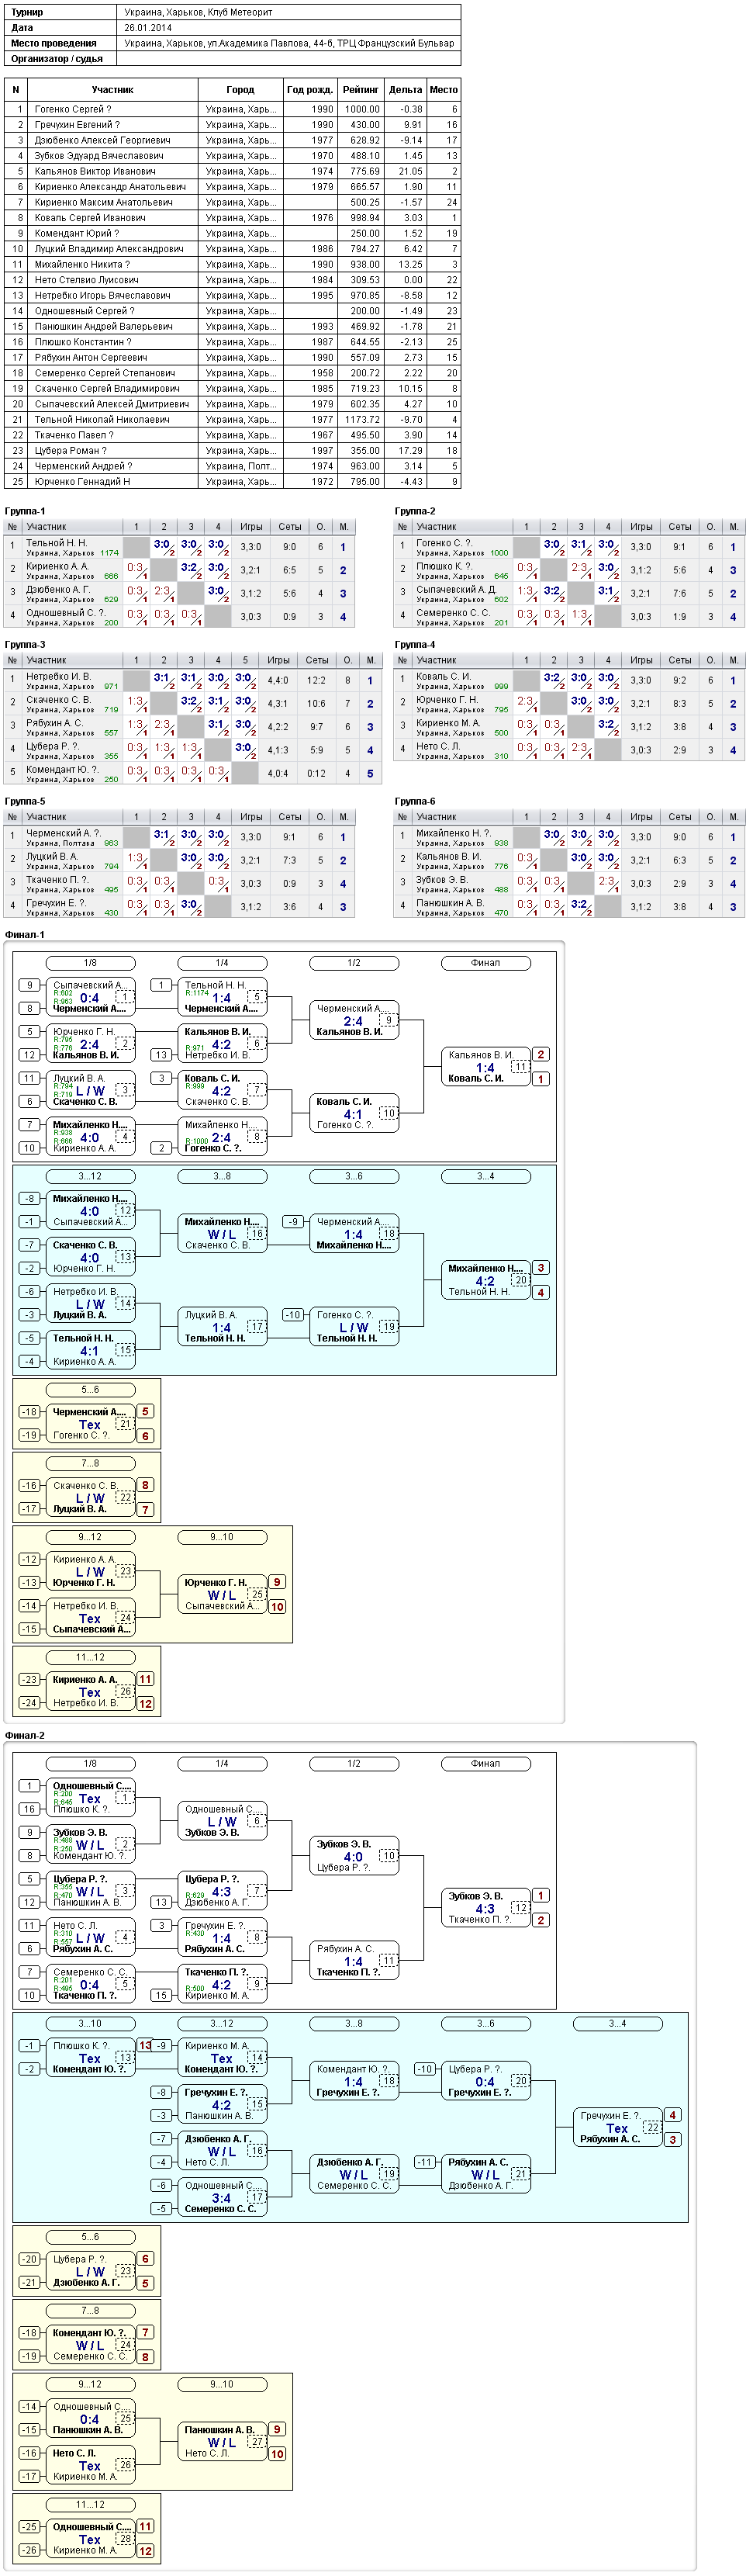The image size is (753, 2576).
Task: Click the Рейтинг column header in the participants table
Action: coord(360,90)
